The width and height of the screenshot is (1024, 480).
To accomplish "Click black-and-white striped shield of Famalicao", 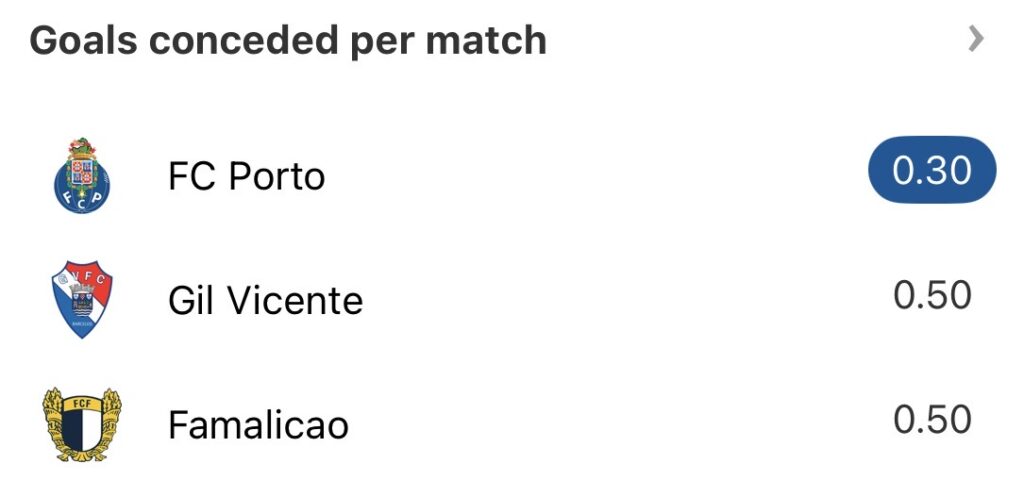I will pos(82,432).
